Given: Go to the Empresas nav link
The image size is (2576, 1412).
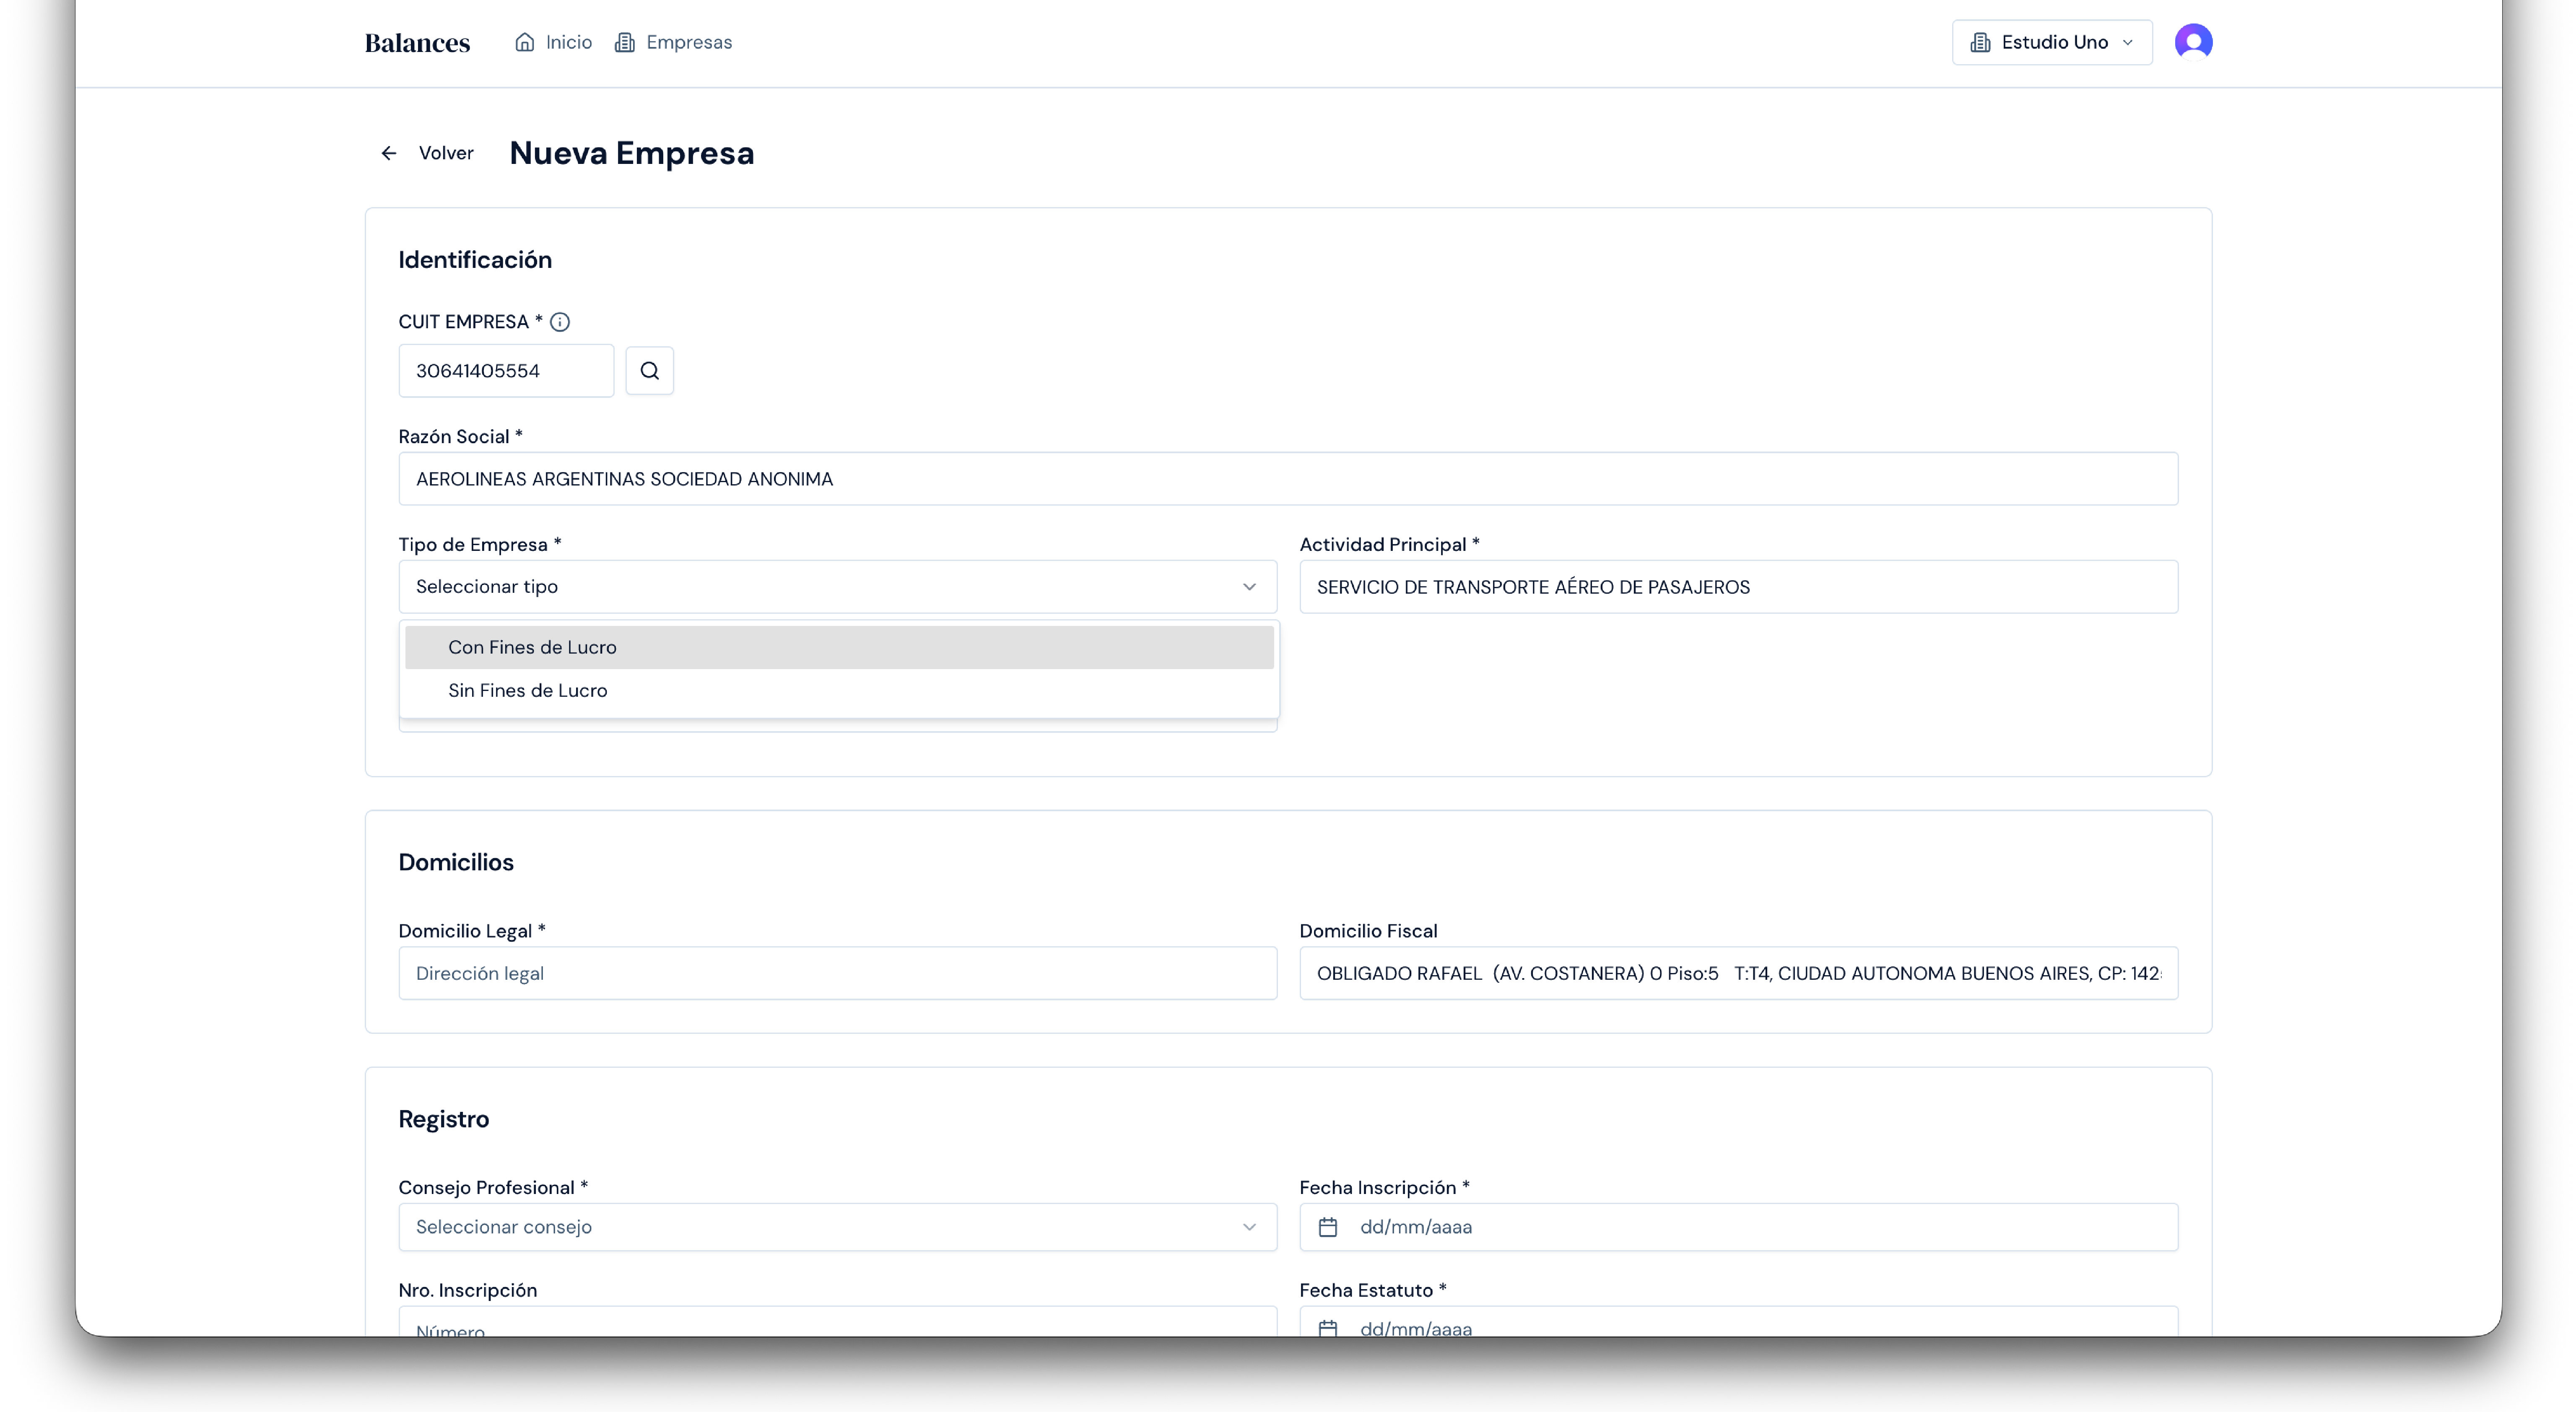Looking at the screenshot, I should pyautogui.click(x=688, y=42).
